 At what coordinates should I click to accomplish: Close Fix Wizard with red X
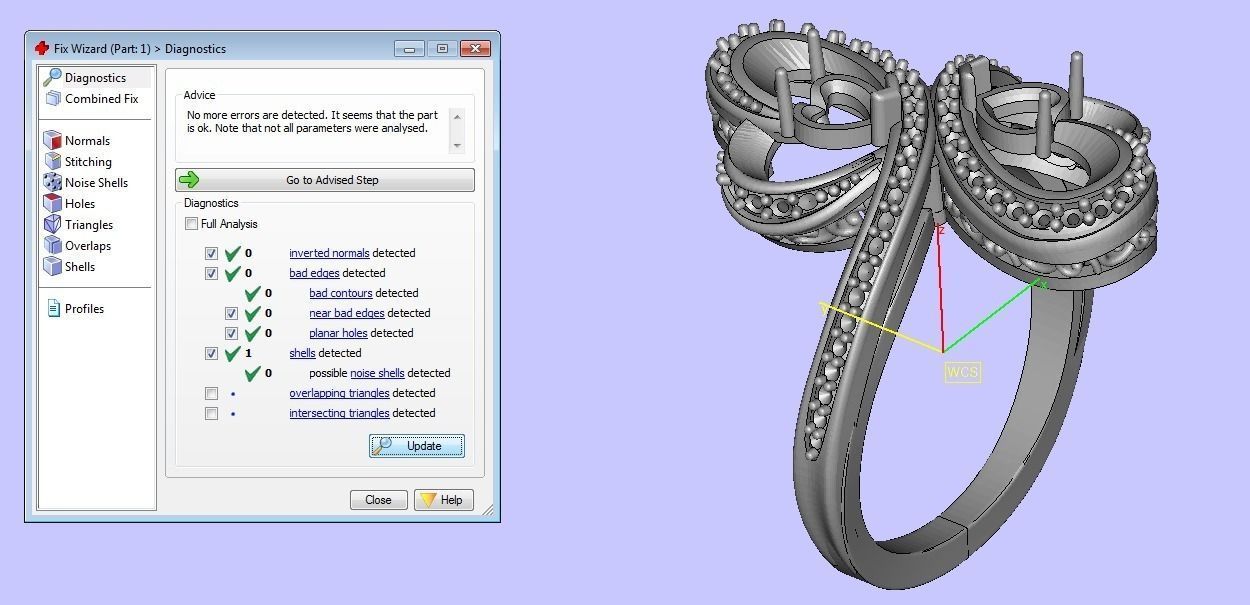[475, 48]
